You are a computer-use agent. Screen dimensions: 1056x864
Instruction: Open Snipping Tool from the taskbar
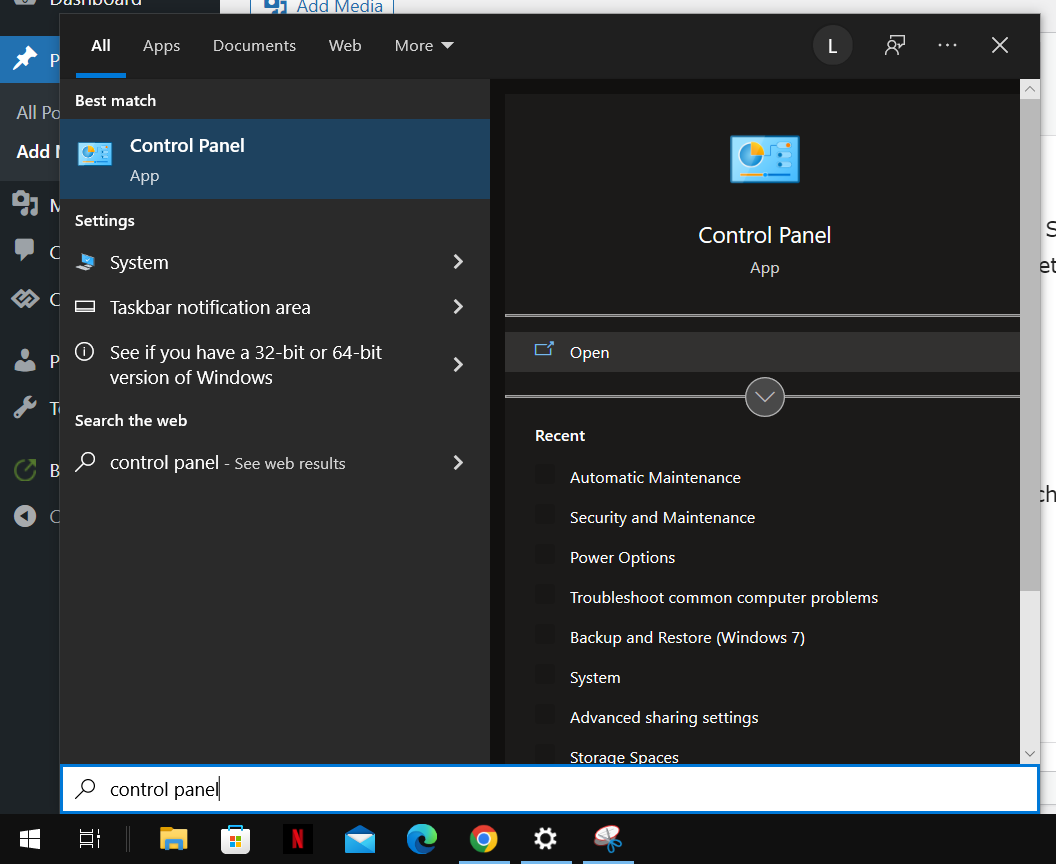pyautogui.click(x=608, y=839)
